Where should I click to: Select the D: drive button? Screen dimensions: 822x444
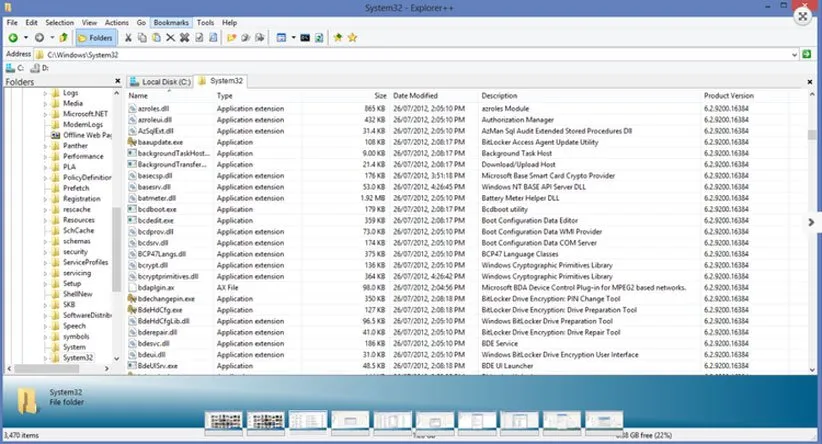point(39,68)
